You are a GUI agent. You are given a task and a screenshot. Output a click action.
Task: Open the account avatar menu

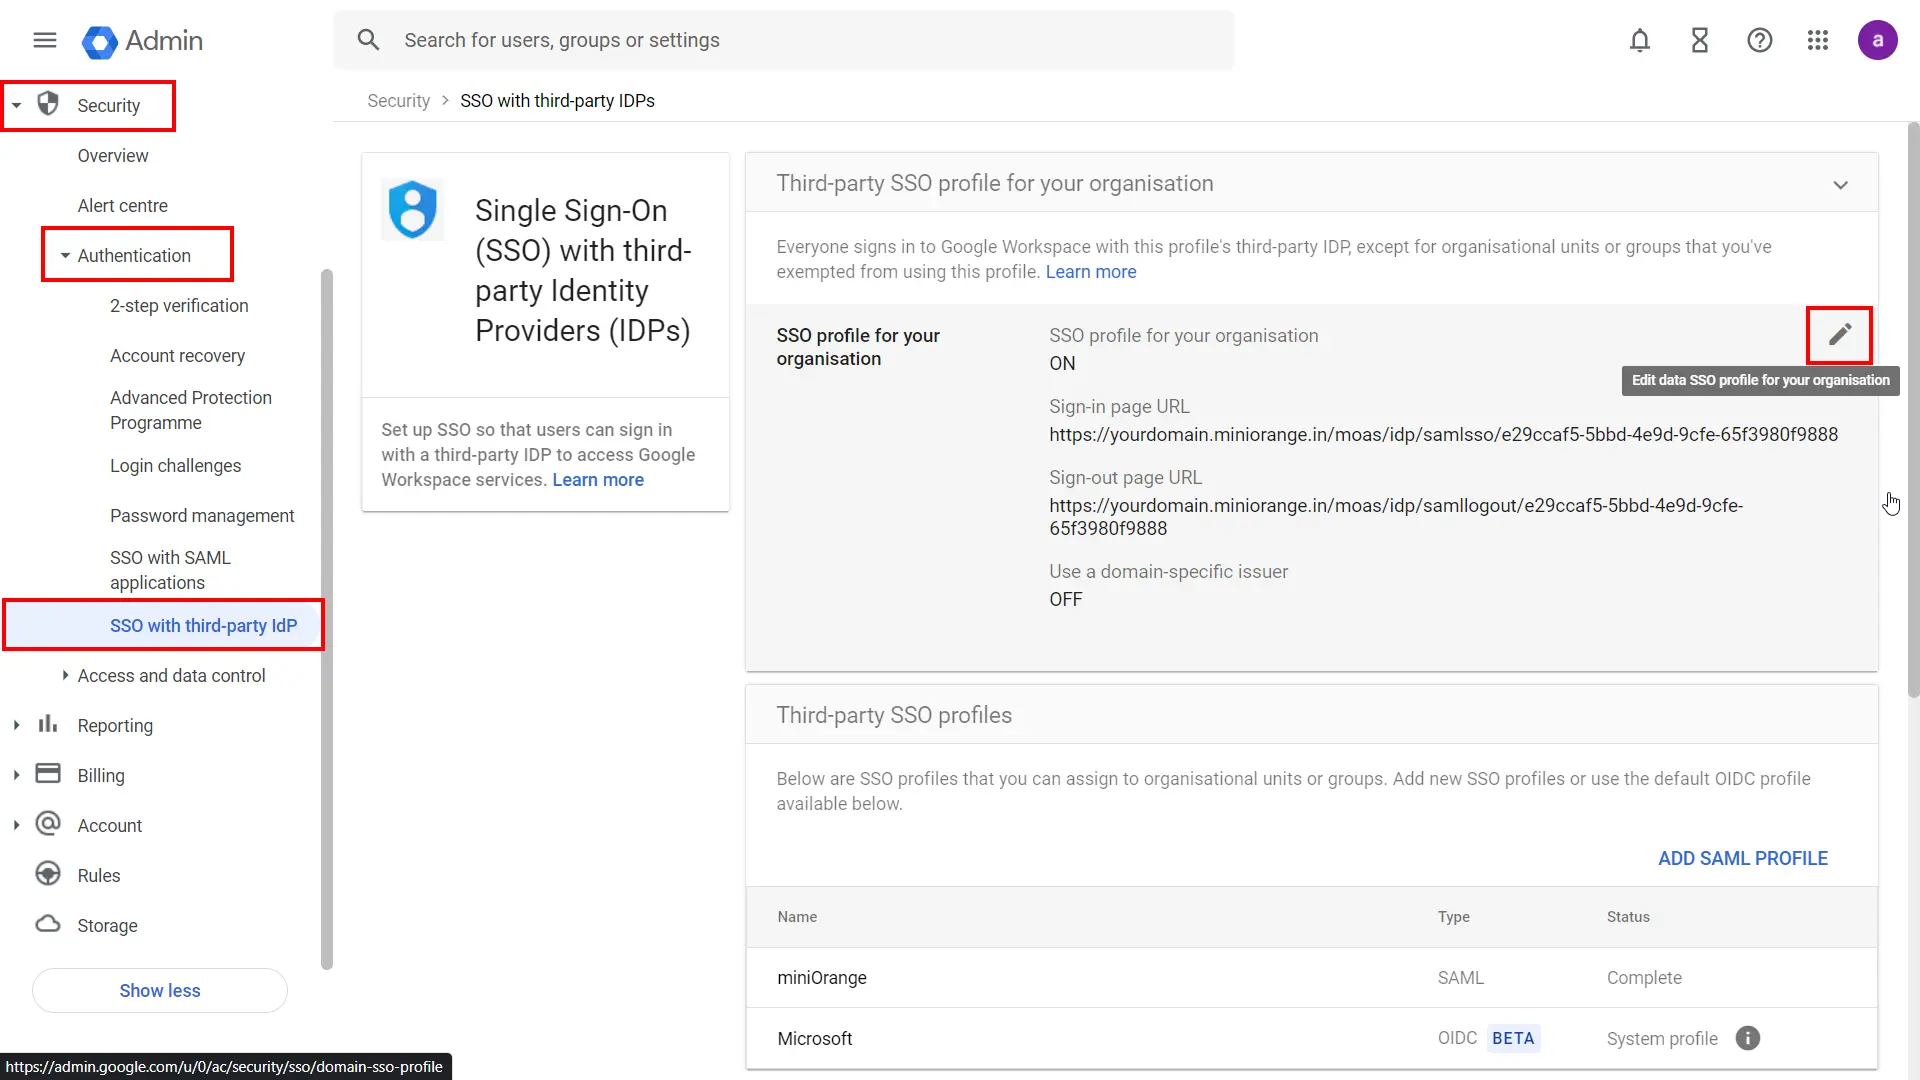click(1878, 40)
